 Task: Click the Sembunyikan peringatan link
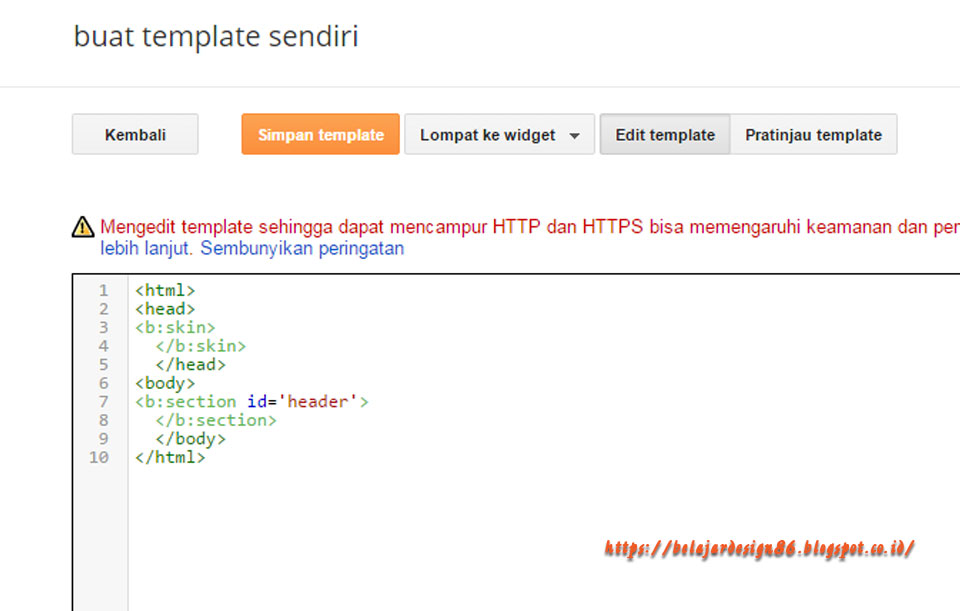302,249
